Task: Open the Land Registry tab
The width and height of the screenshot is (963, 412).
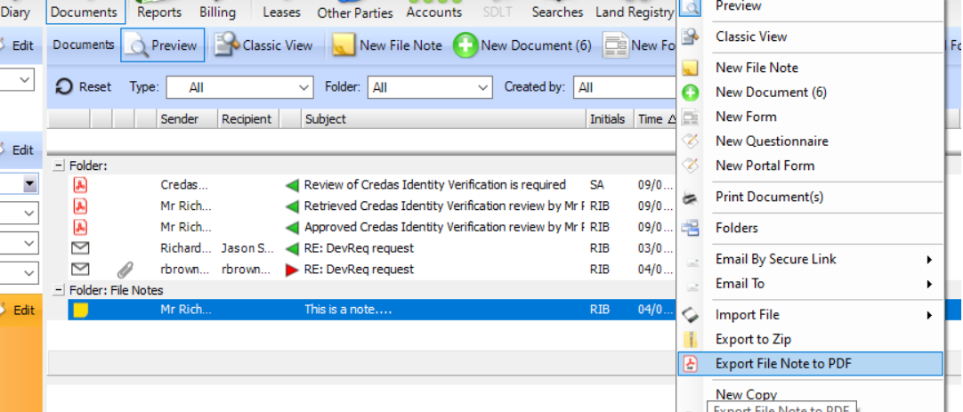Action: (x=634, y=12)
